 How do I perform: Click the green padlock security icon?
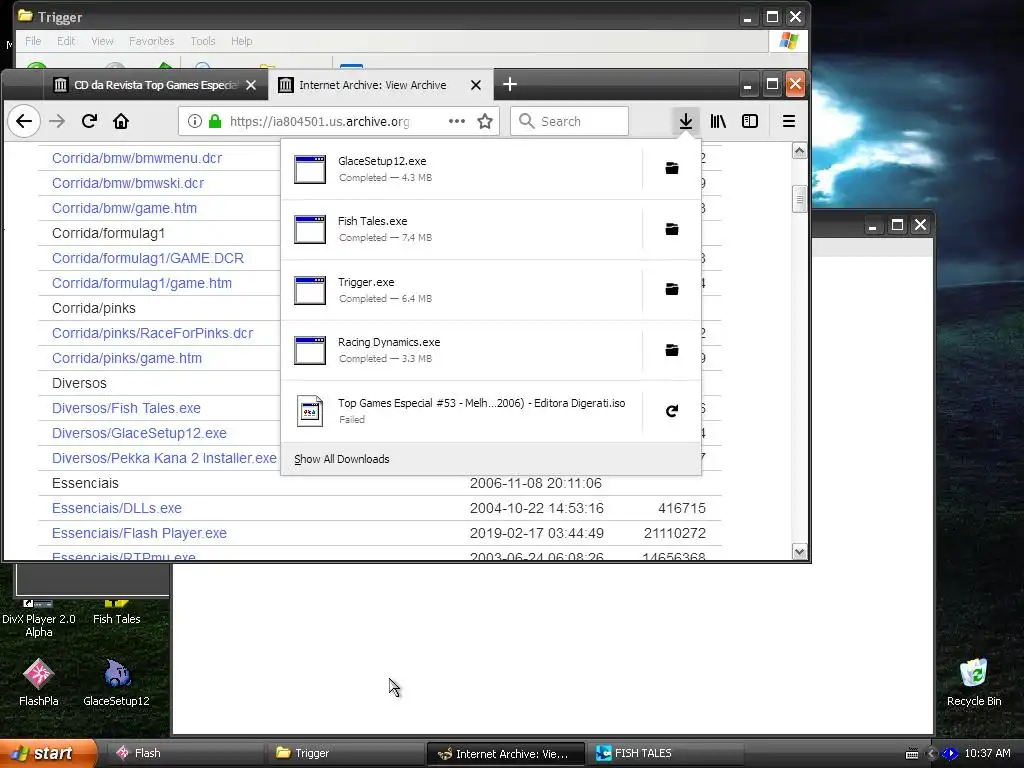coord(215,121)
